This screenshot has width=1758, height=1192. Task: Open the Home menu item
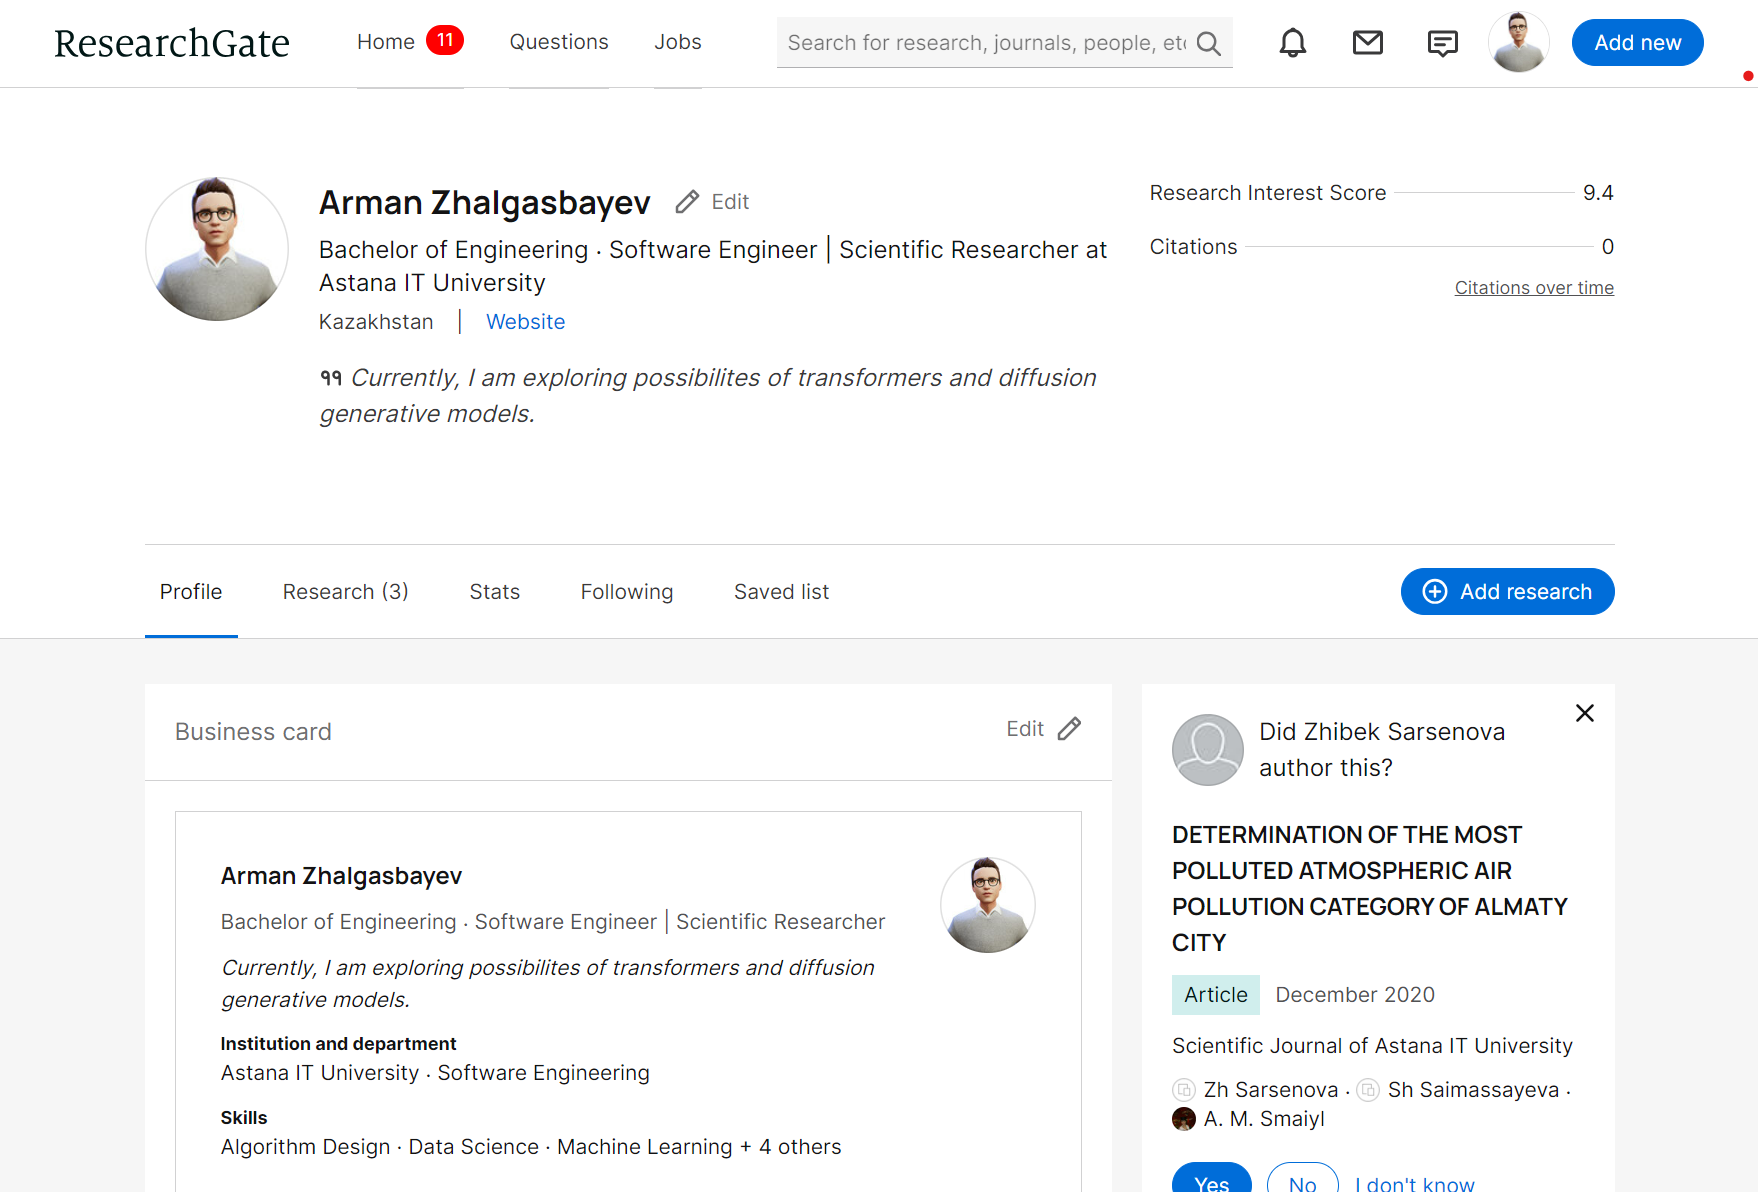click(386, 42)
